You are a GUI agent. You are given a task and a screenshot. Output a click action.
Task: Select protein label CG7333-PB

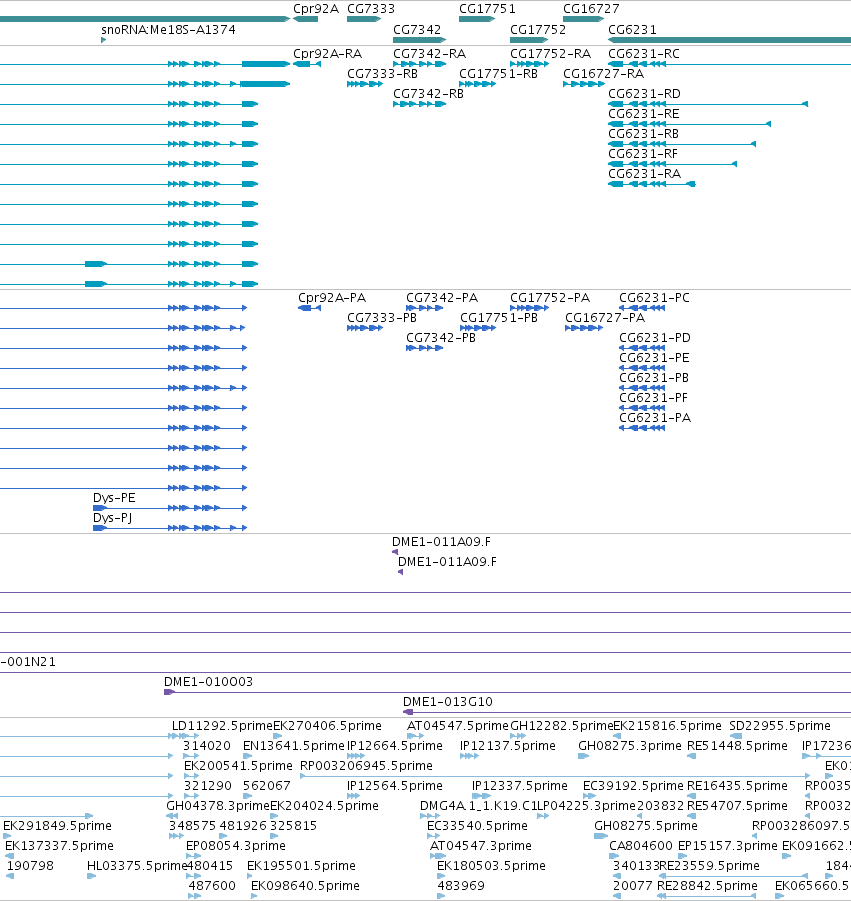pyautogui.click(x=382, y=318)
